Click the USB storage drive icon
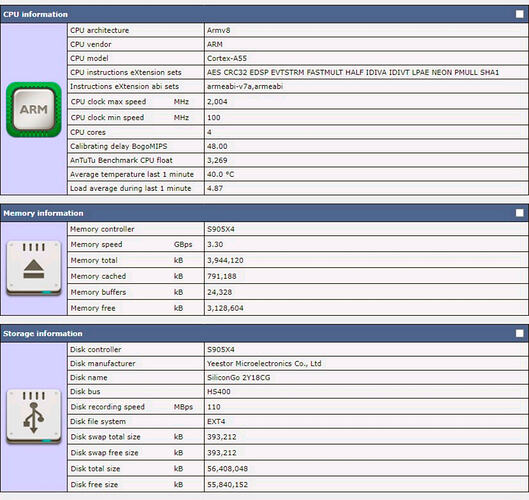 [x=34, y=416]
